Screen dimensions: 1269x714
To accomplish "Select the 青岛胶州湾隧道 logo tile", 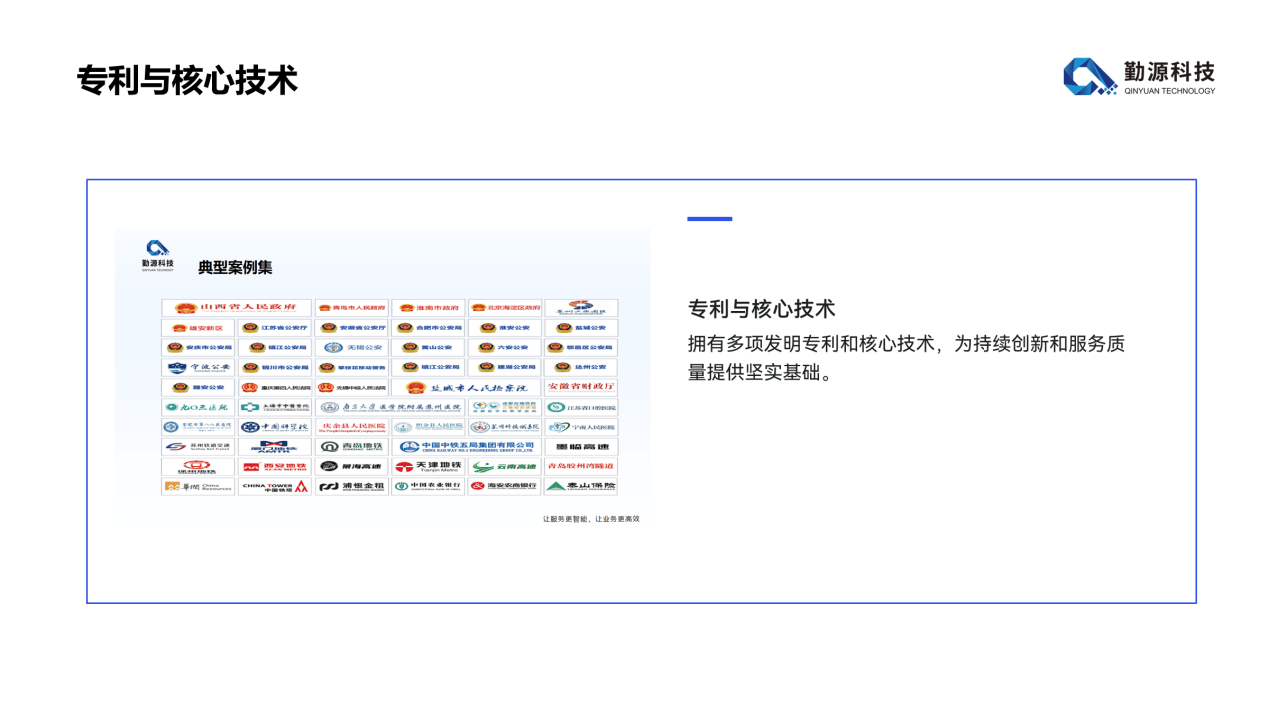I will 581,467.
